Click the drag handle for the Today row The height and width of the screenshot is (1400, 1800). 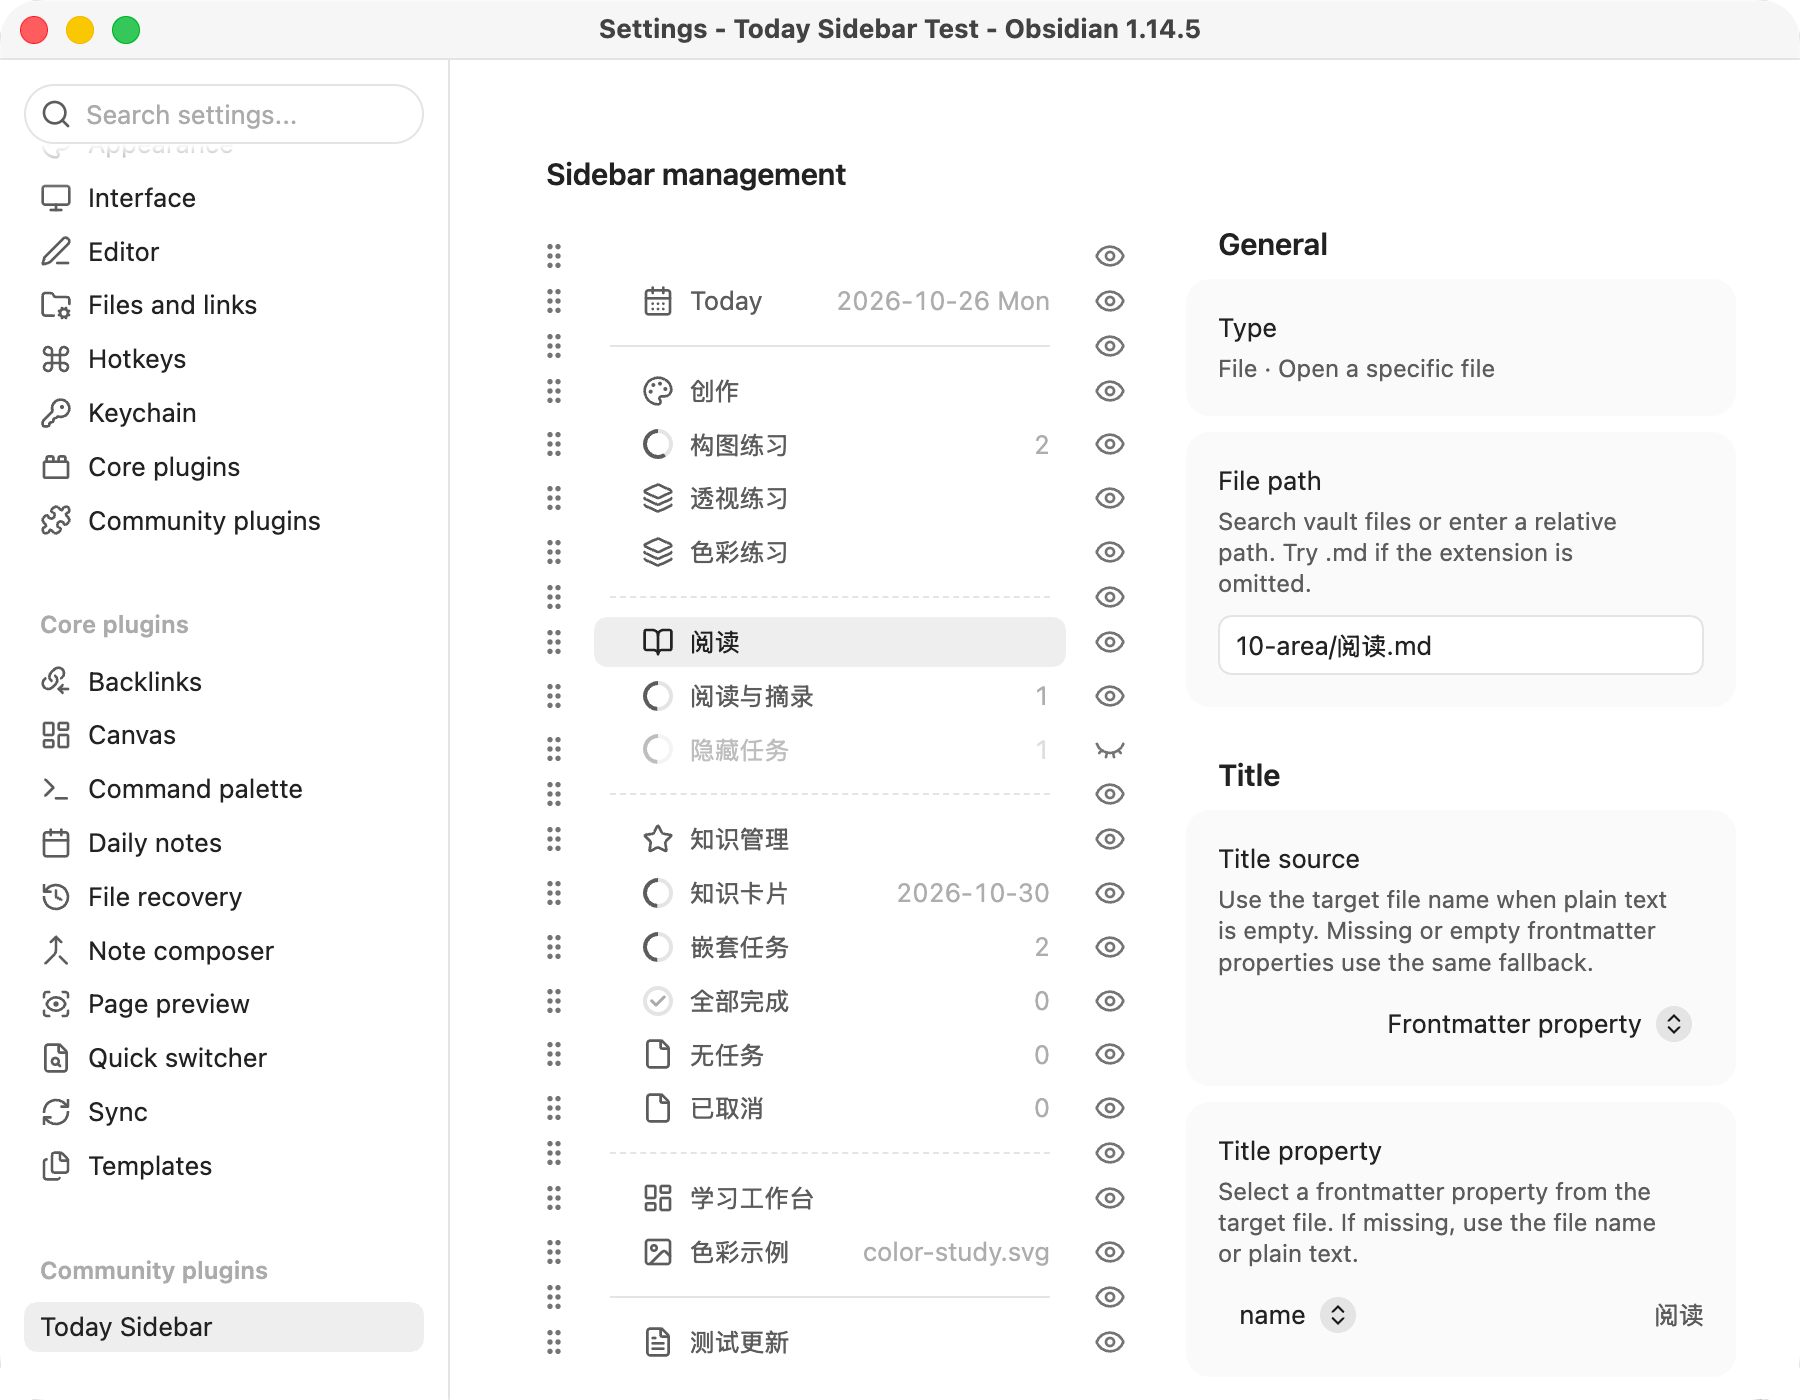pyautogui.click(x=554, y=301)
